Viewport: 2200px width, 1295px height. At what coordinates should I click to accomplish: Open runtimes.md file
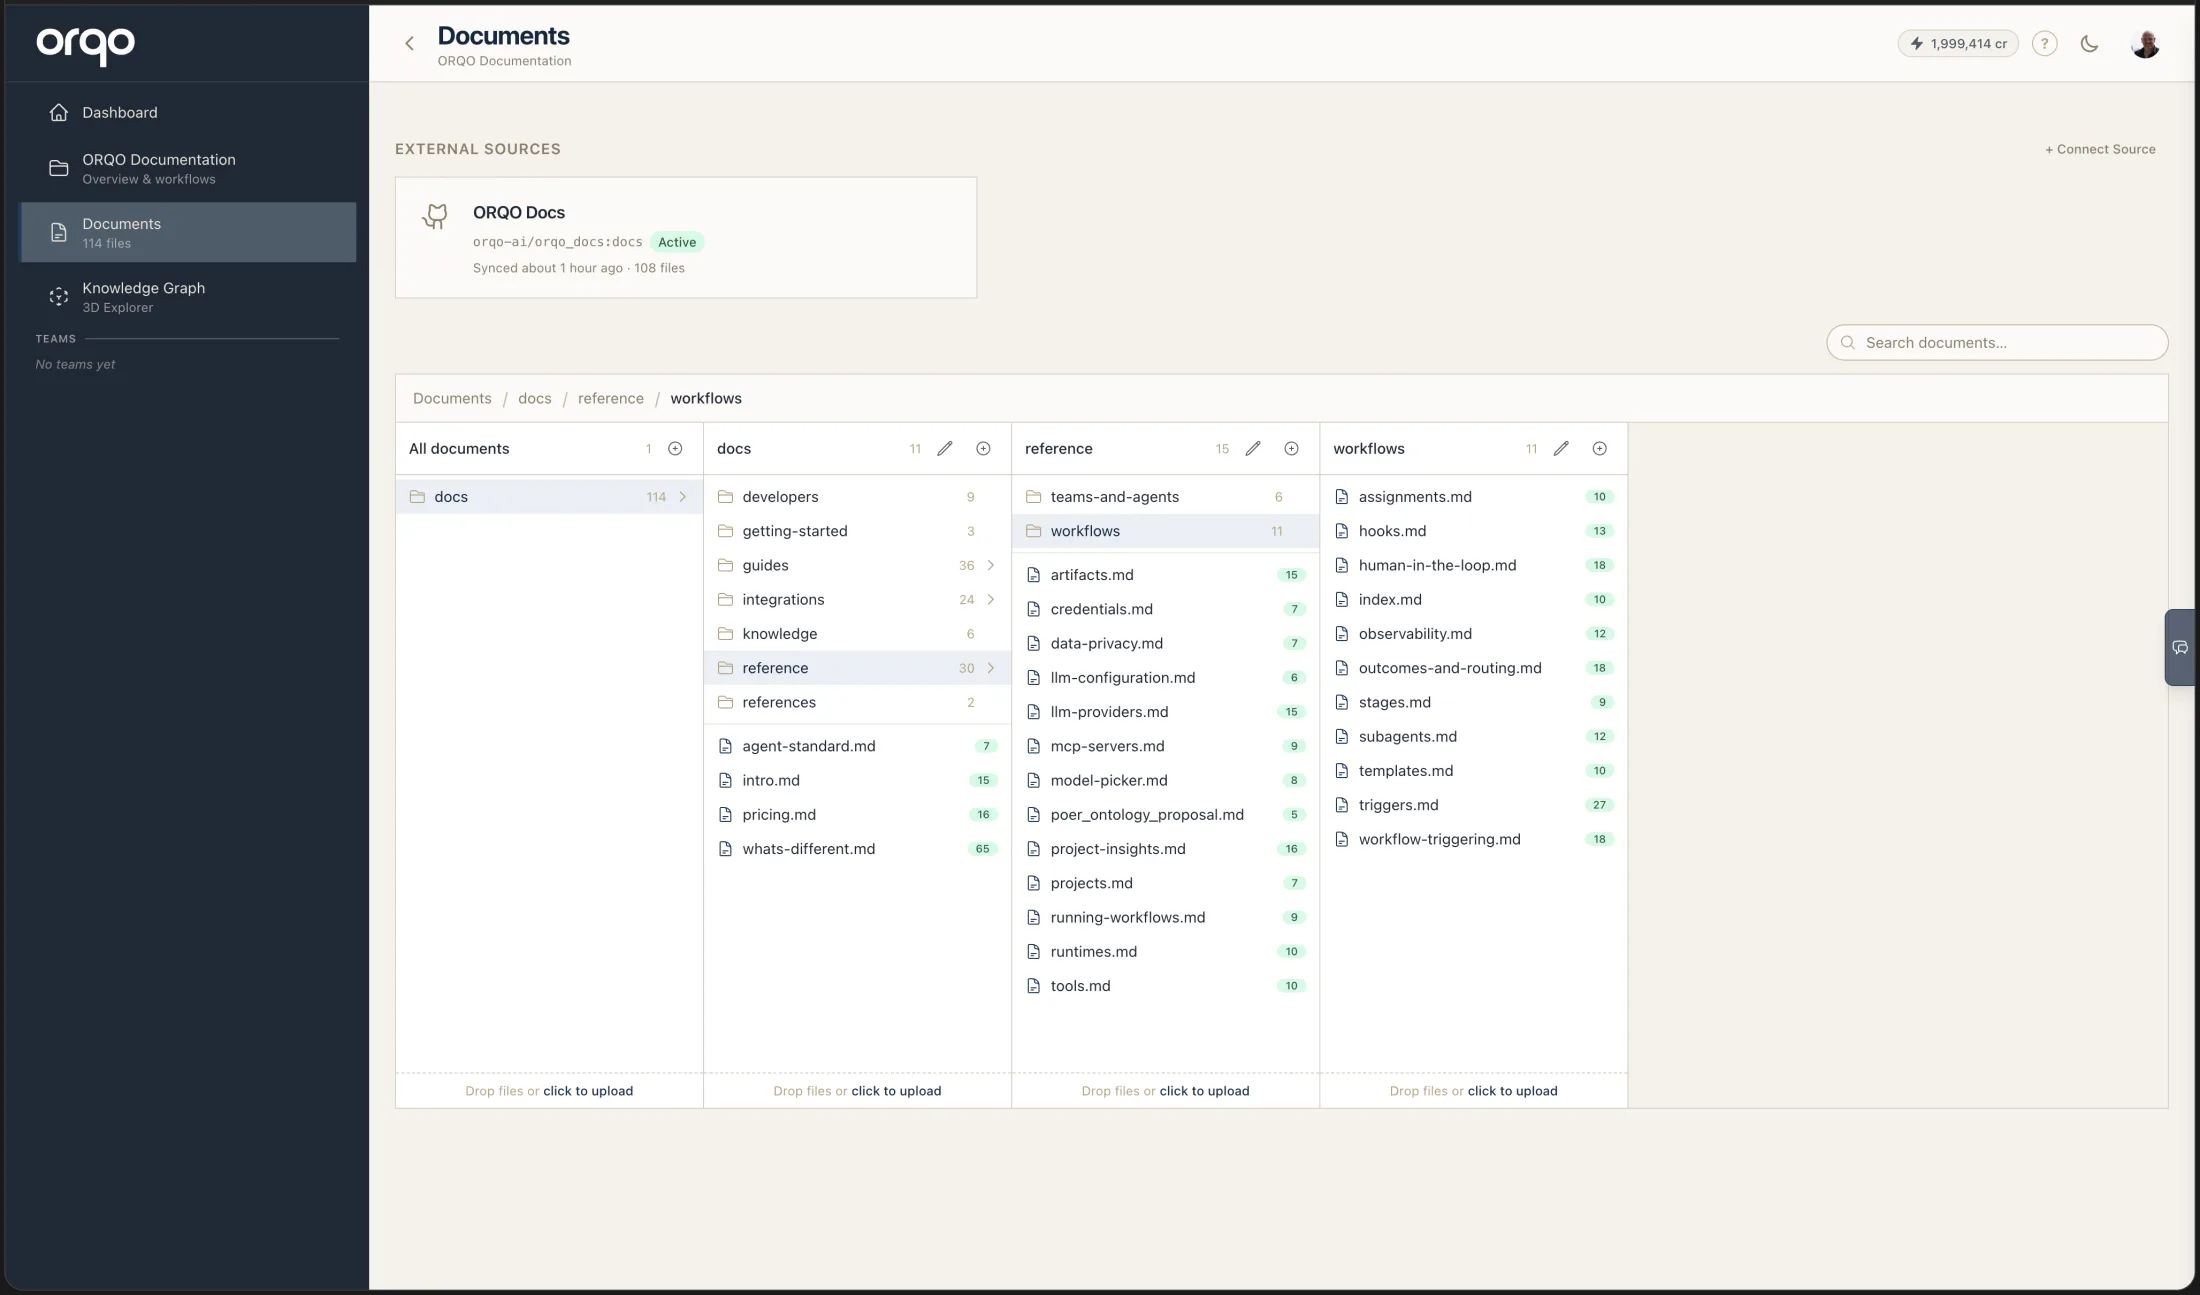click(1165, 952)
